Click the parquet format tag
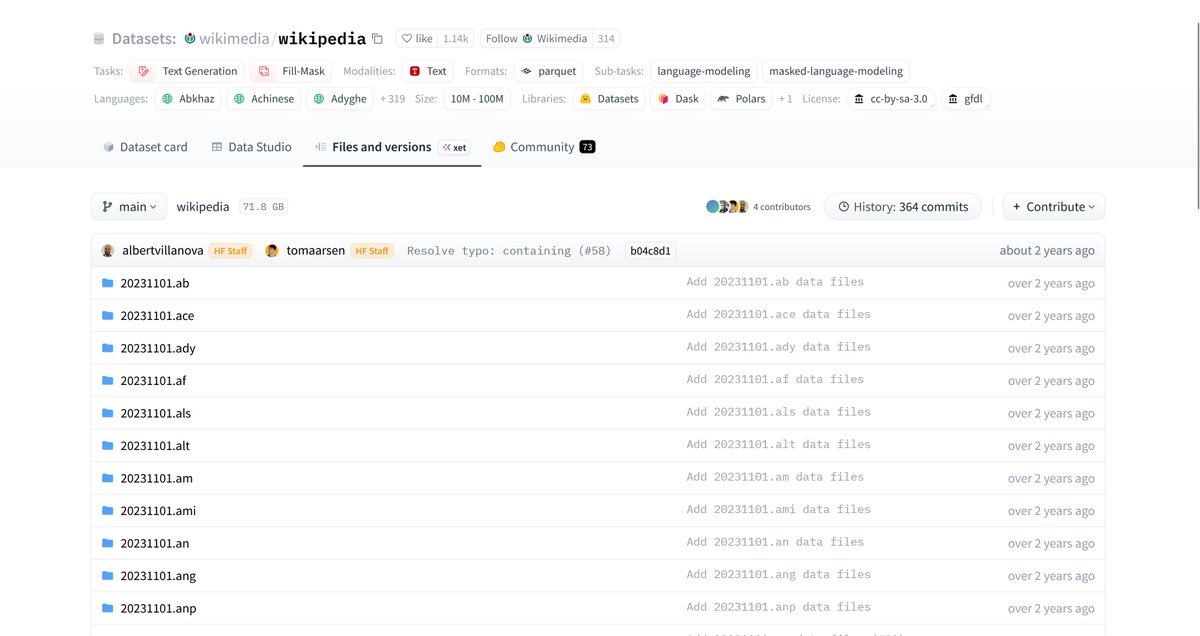 (x=549, y=71)
